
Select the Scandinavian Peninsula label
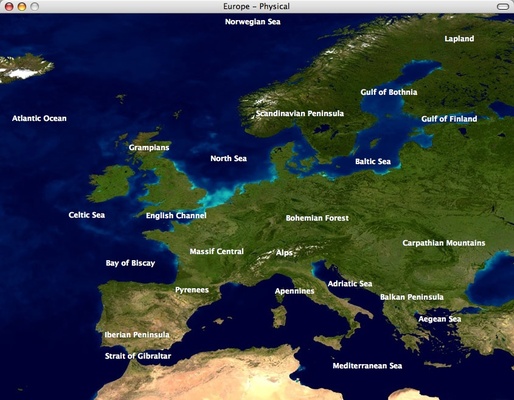tap(300, 114)
